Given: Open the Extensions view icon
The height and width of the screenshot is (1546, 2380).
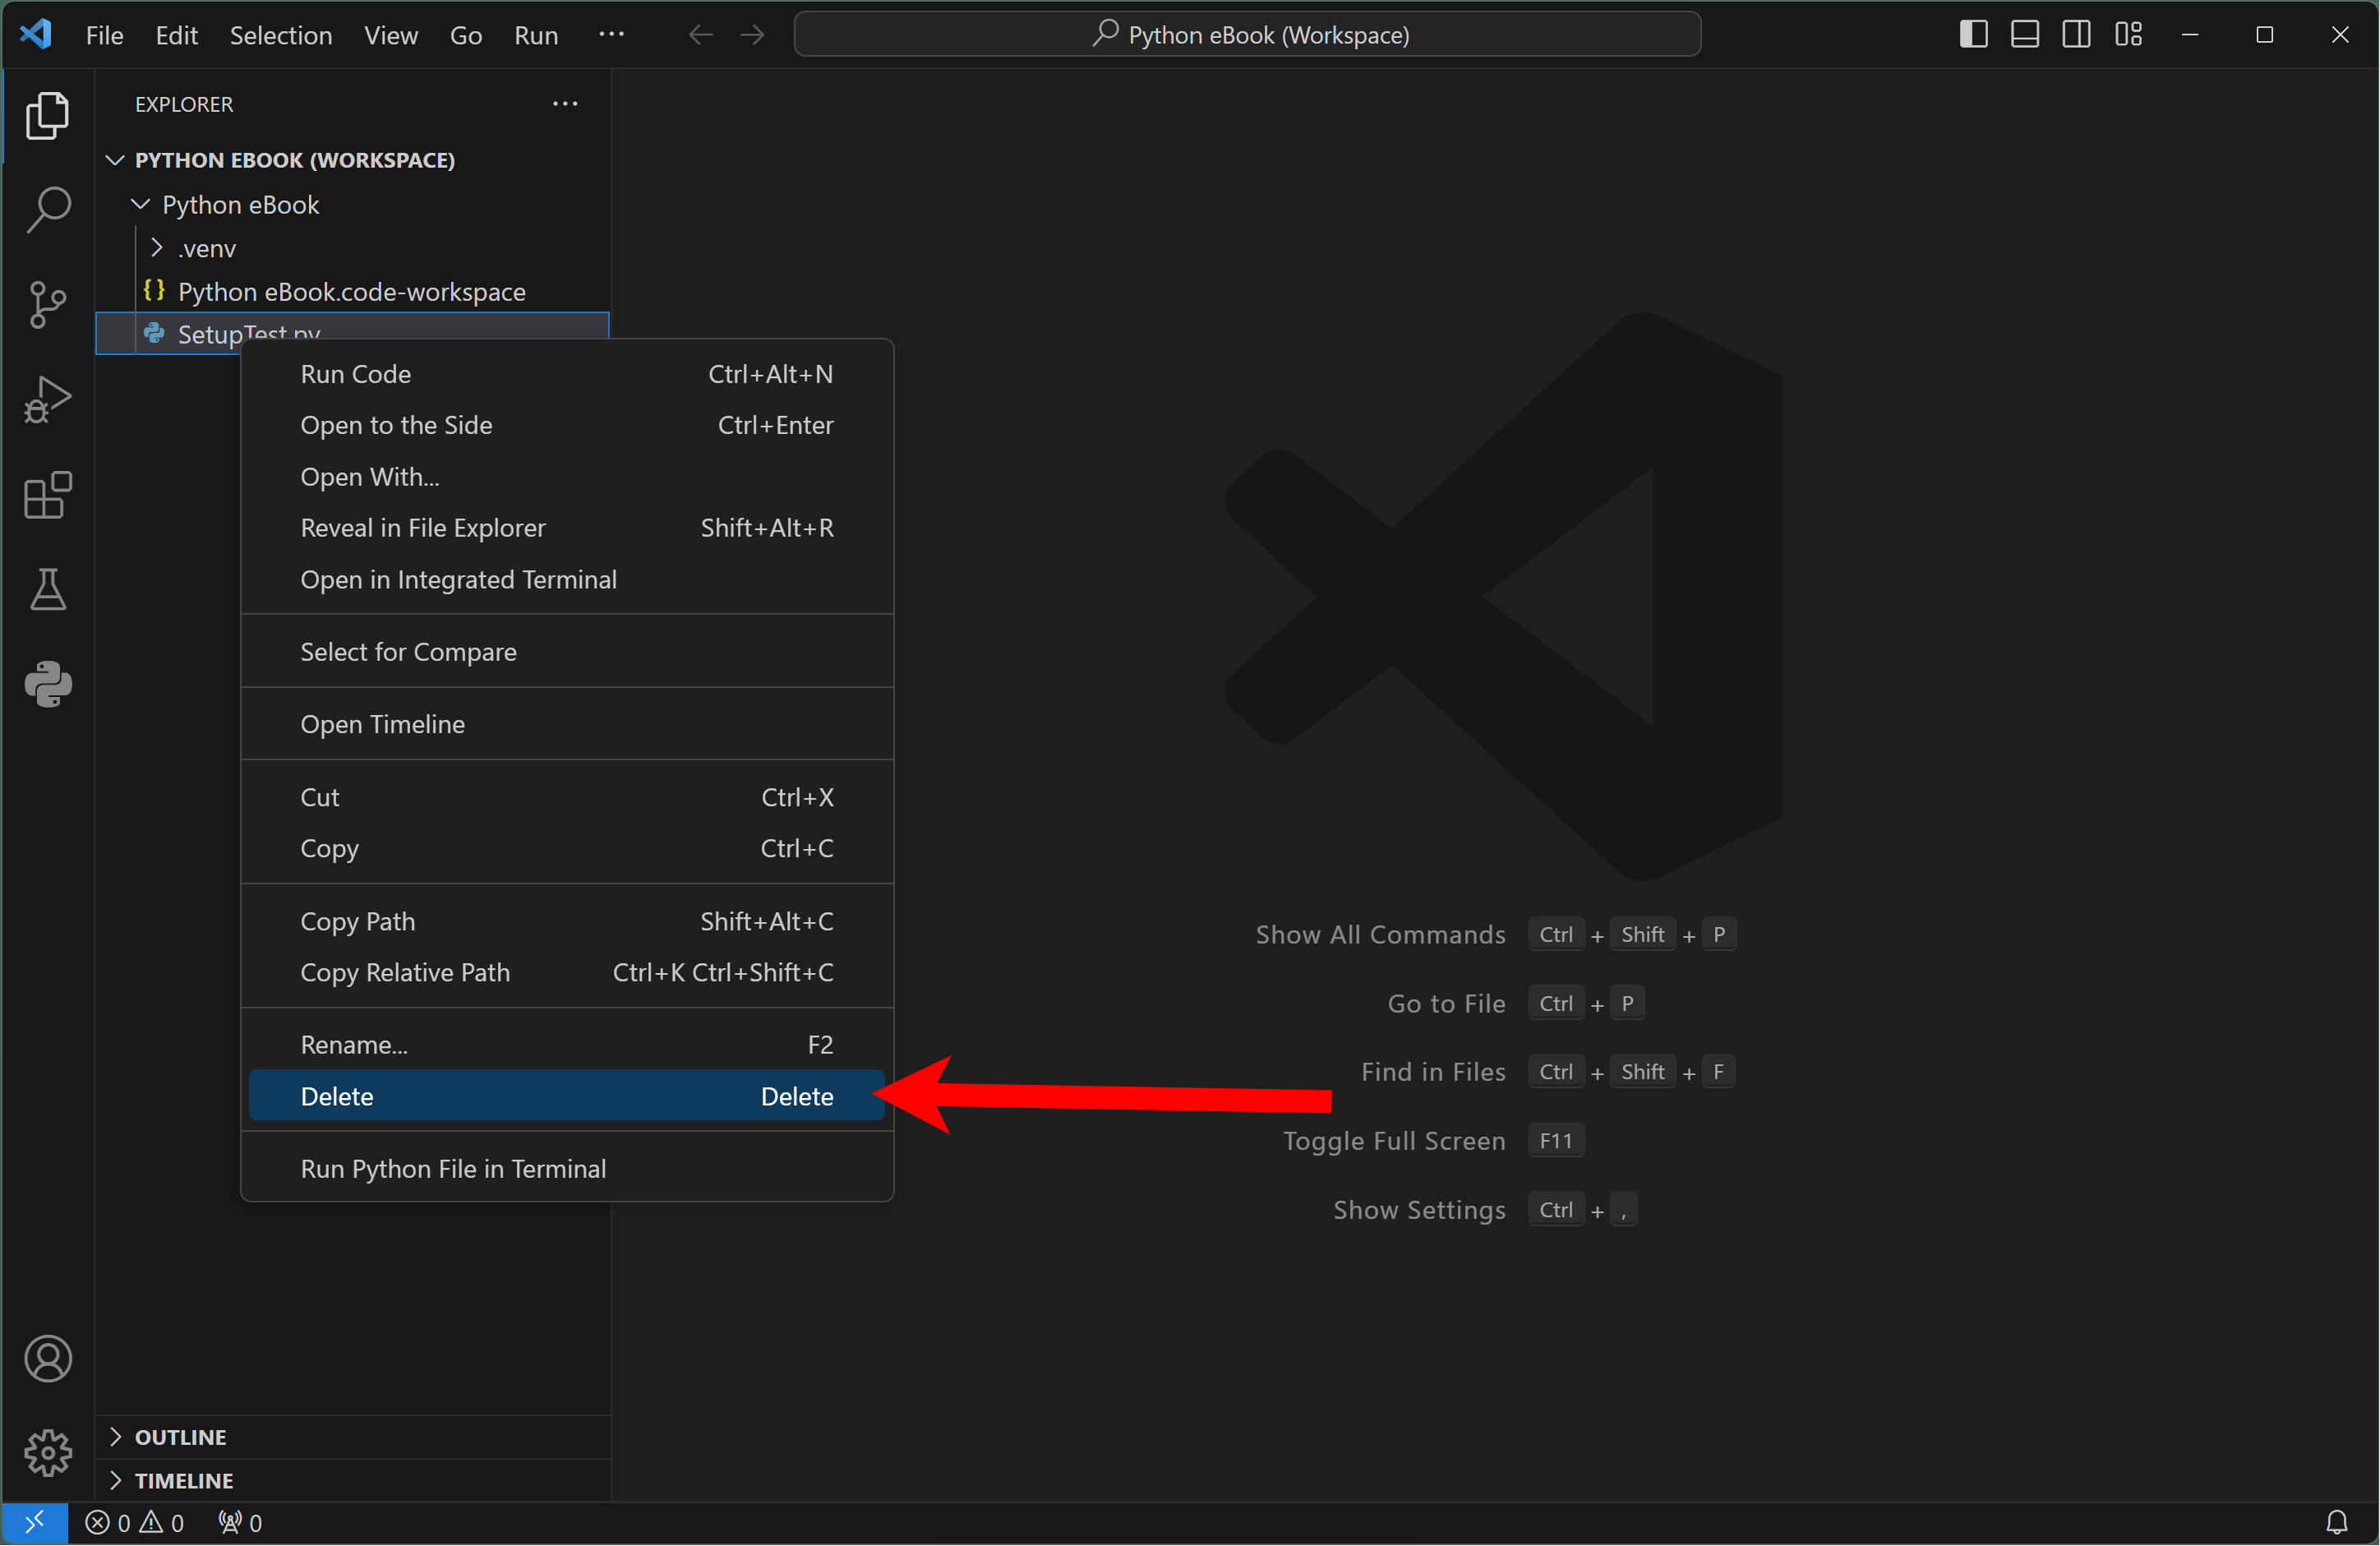Looking at the screenshot, I should point(47,495).
